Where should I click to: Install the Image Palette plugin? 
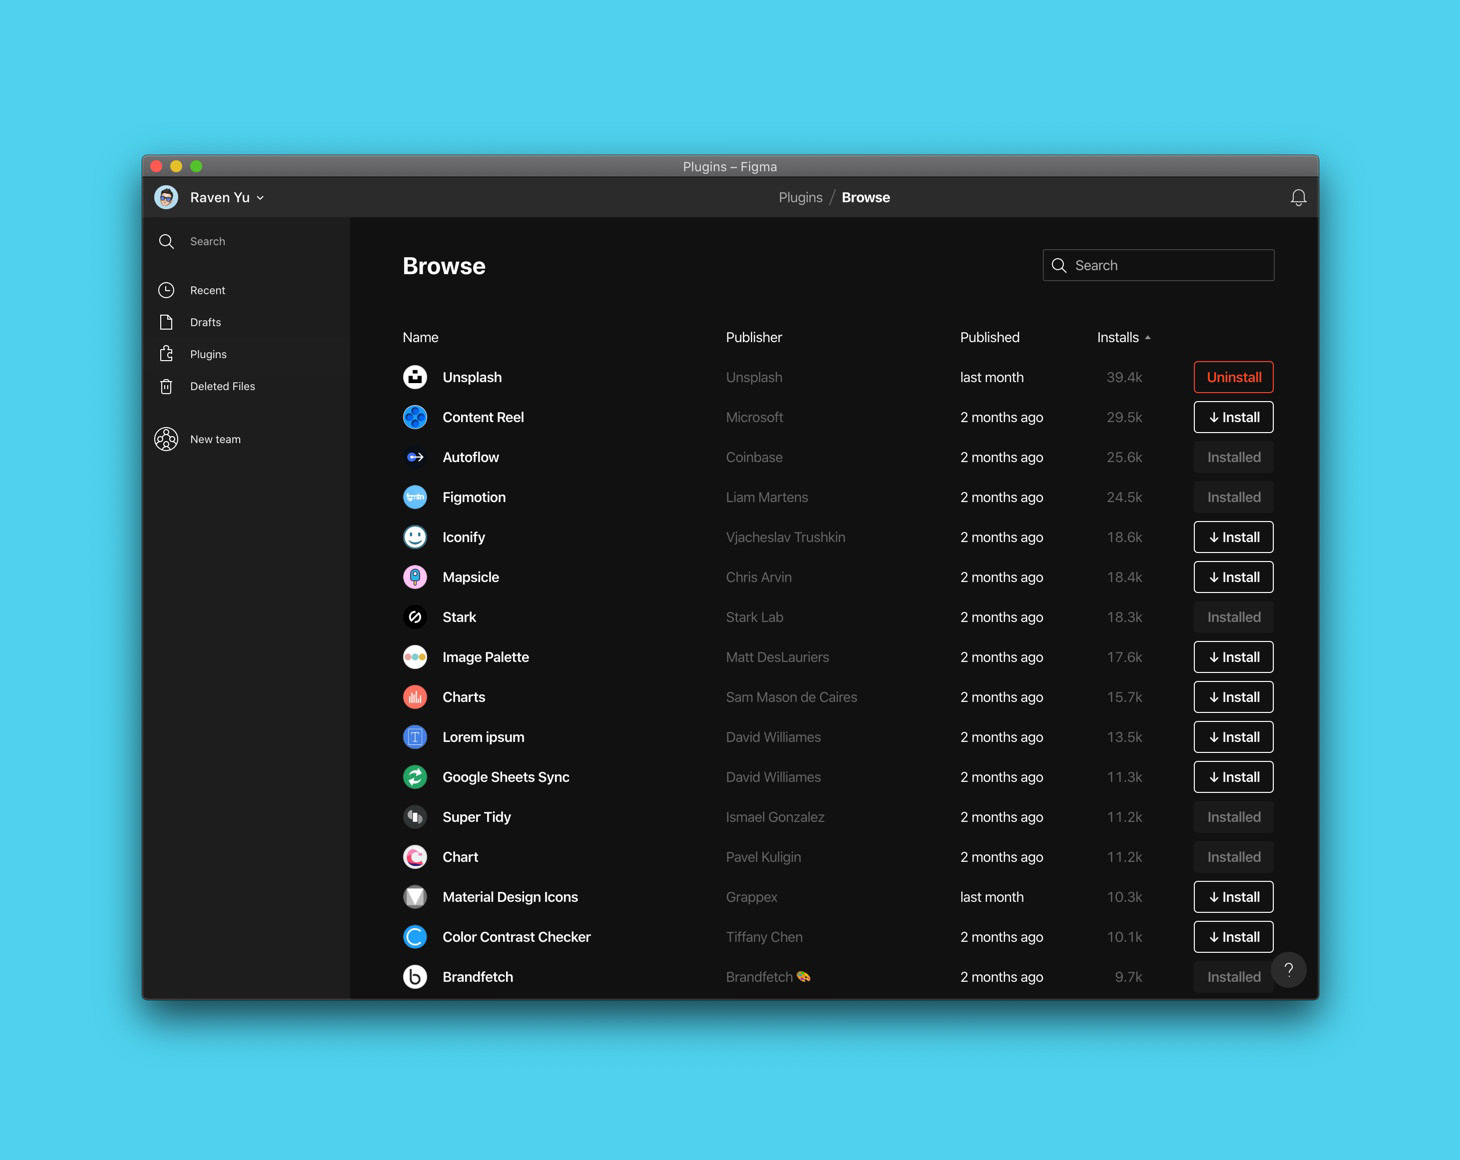pos(1233,657)
